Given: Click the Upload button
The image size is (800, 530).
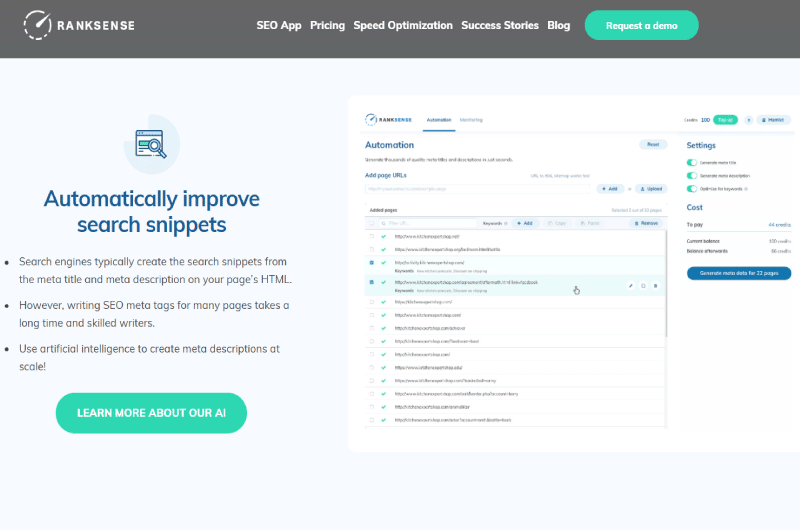Looking at the screenshot, I should pyautogui.click(x=651, y=189).
